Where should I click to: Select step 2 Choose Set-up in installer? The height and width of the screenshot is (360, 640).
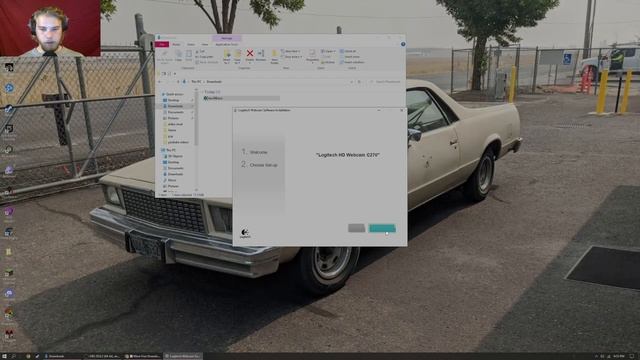(x=260, y=165)
